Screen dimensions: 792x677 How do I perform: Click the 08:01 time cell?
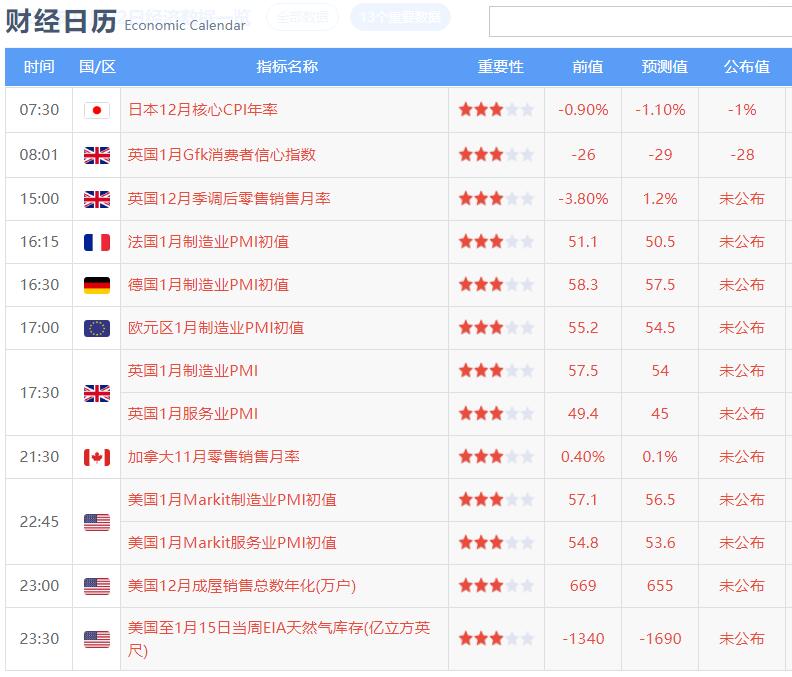(x=39, y=155)
